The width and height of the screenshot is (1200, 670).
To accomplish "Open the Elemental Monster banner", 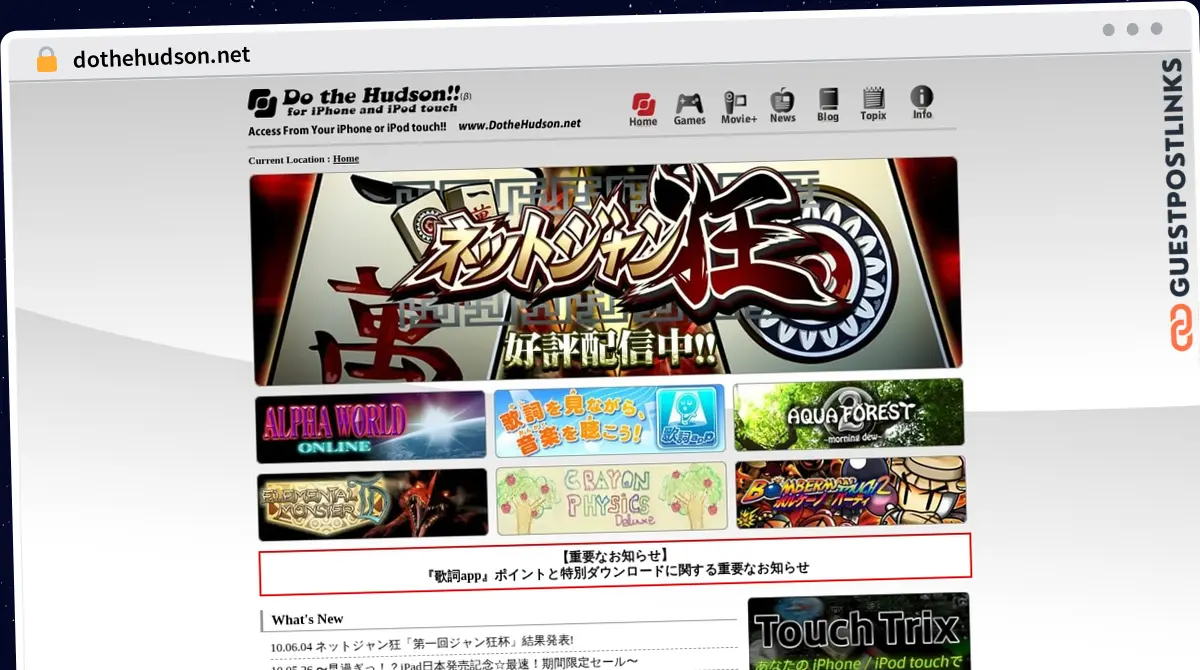I will 372,504.
